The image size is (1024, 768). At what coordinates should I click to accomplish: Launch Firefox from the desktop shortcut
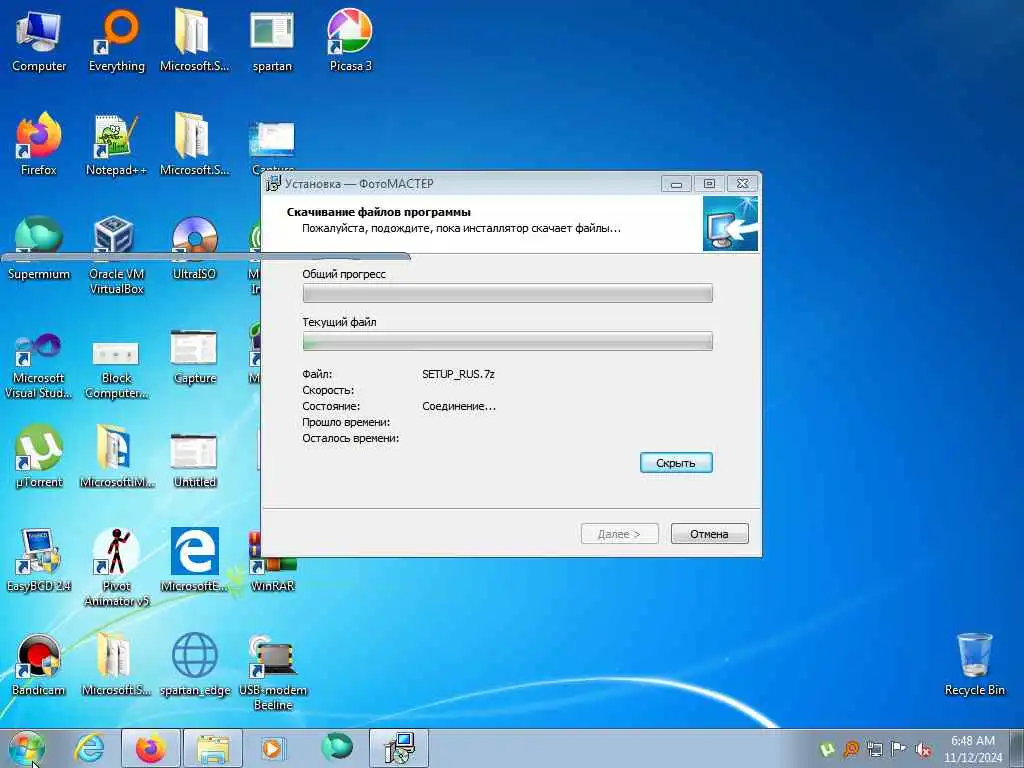click(x=39, y=145)
